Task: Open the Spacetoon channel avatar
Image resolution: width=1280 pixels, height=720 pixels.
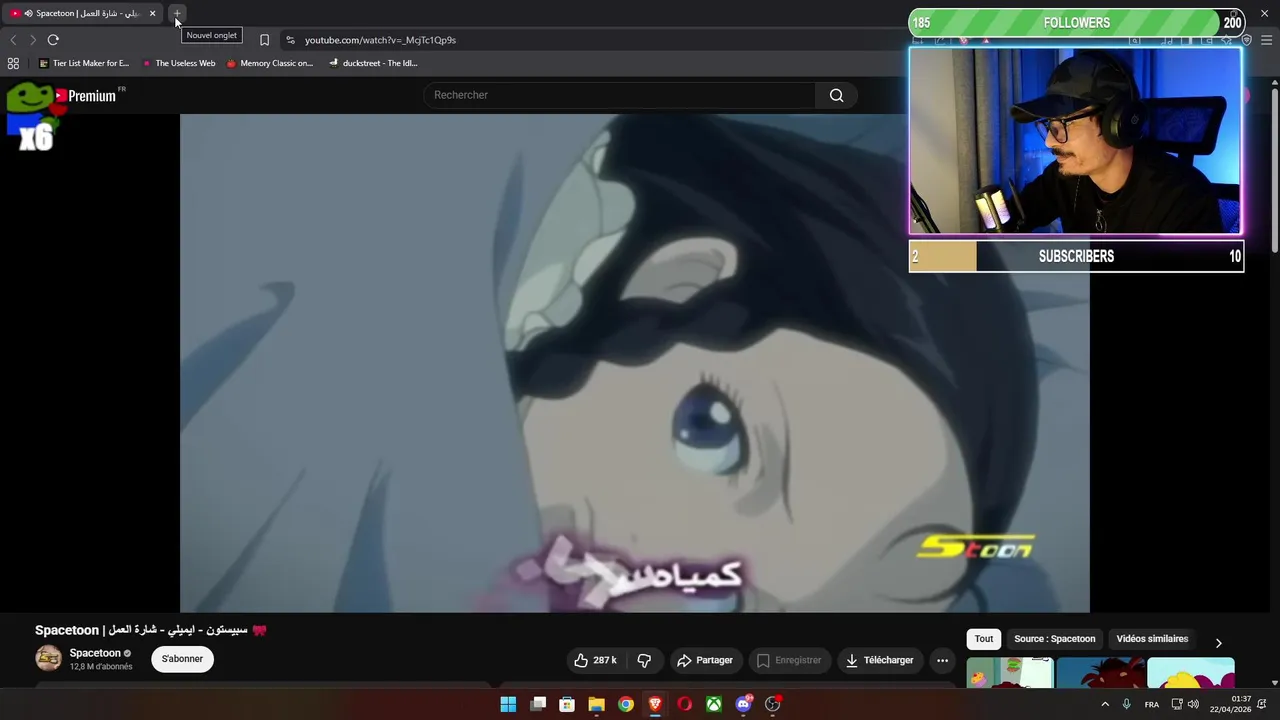Action: tap(48, 658)
